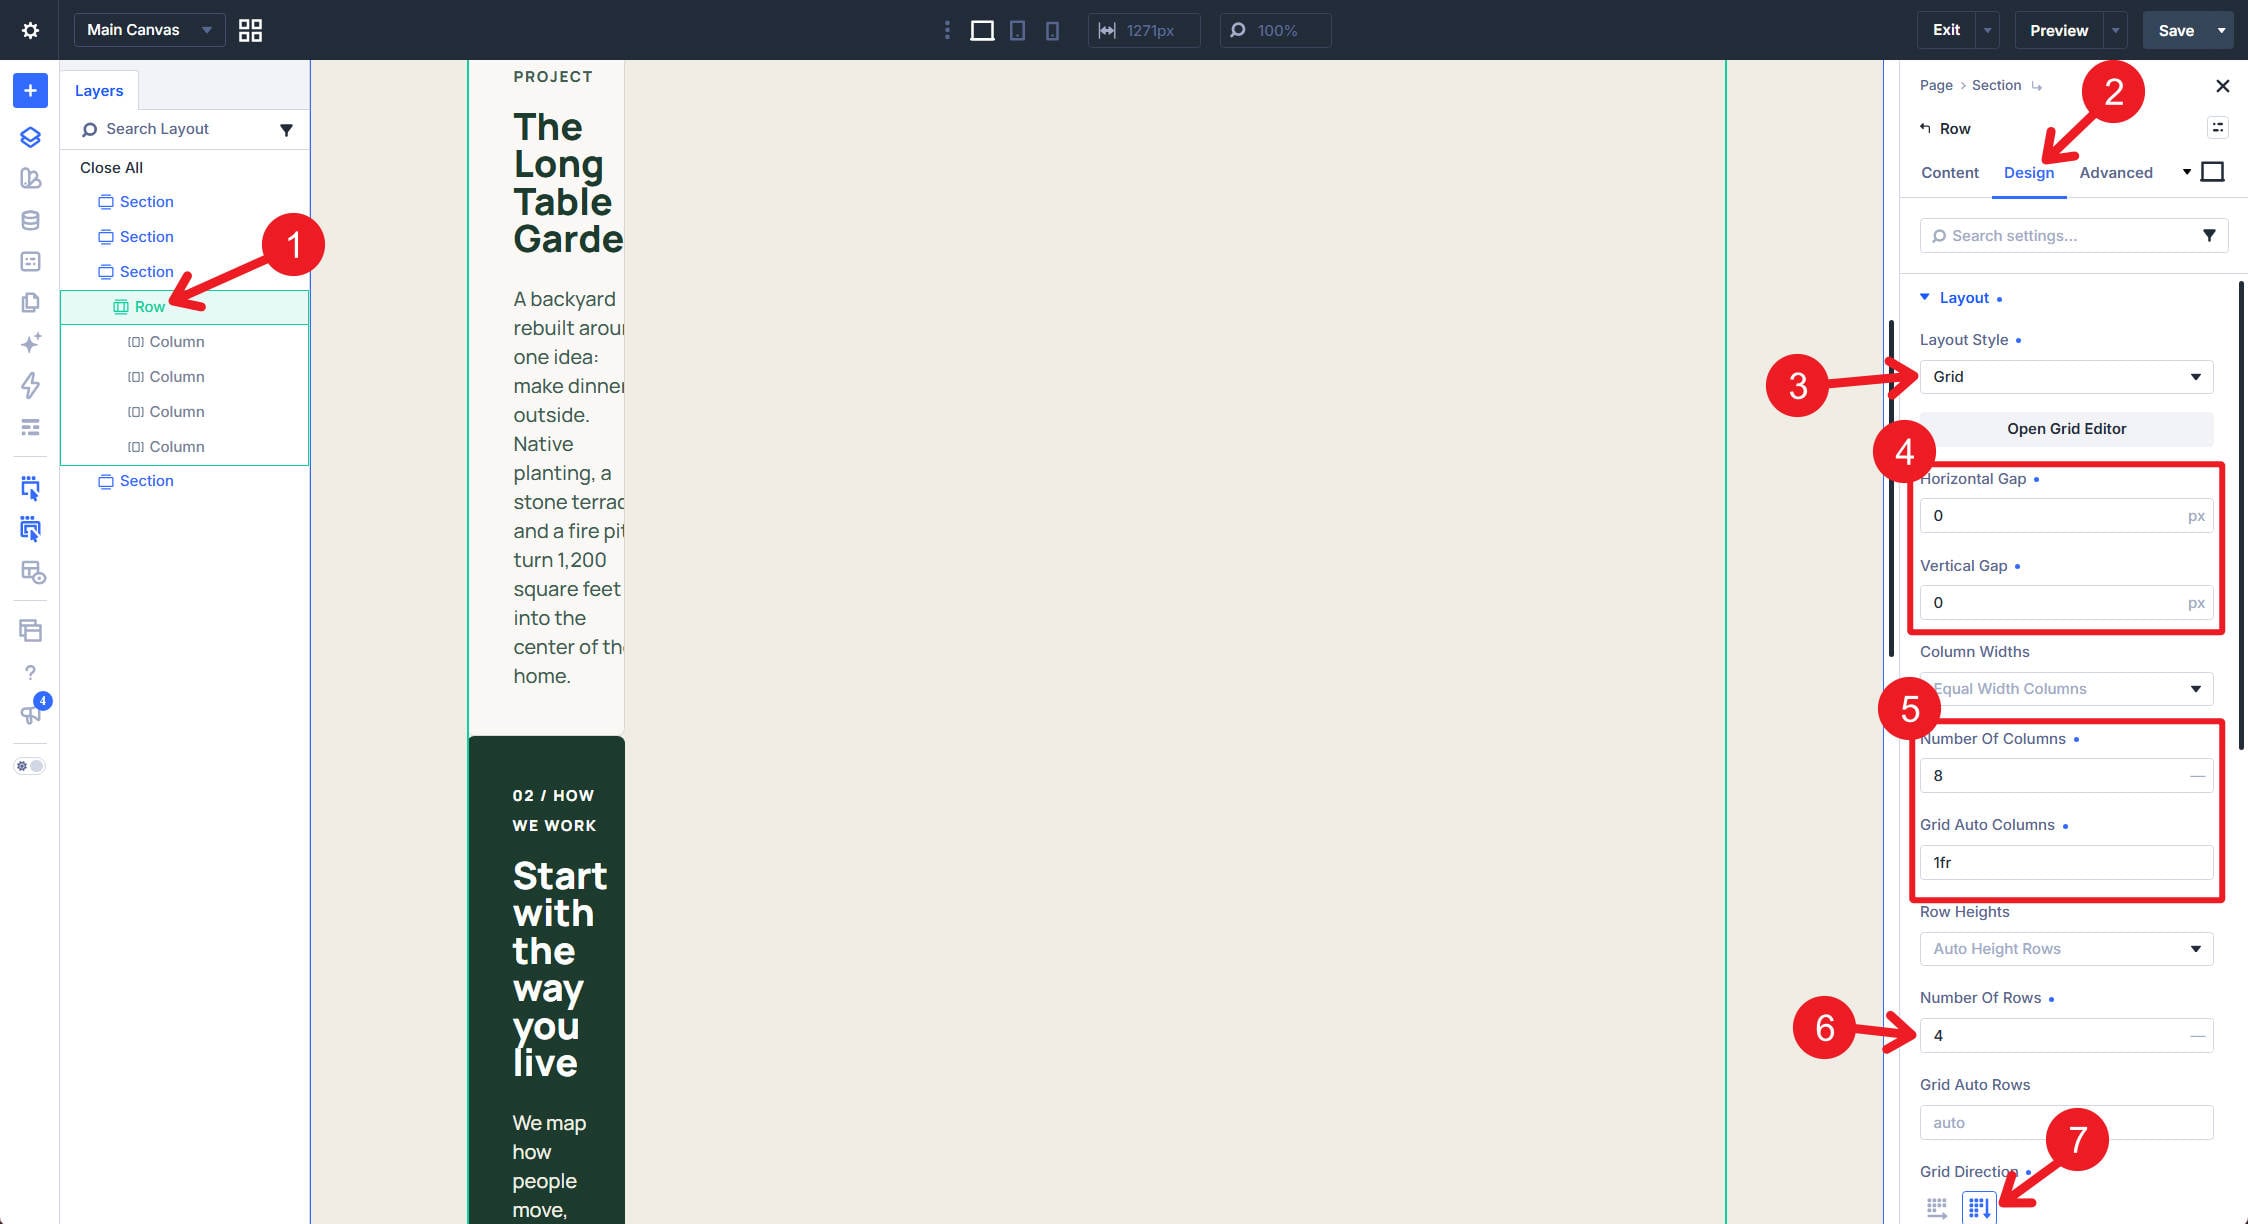Image resolution: width=2248 pixels, height=1224 pixels.
Task: Open the Layers sidebar icon
Action: point(30,137)
